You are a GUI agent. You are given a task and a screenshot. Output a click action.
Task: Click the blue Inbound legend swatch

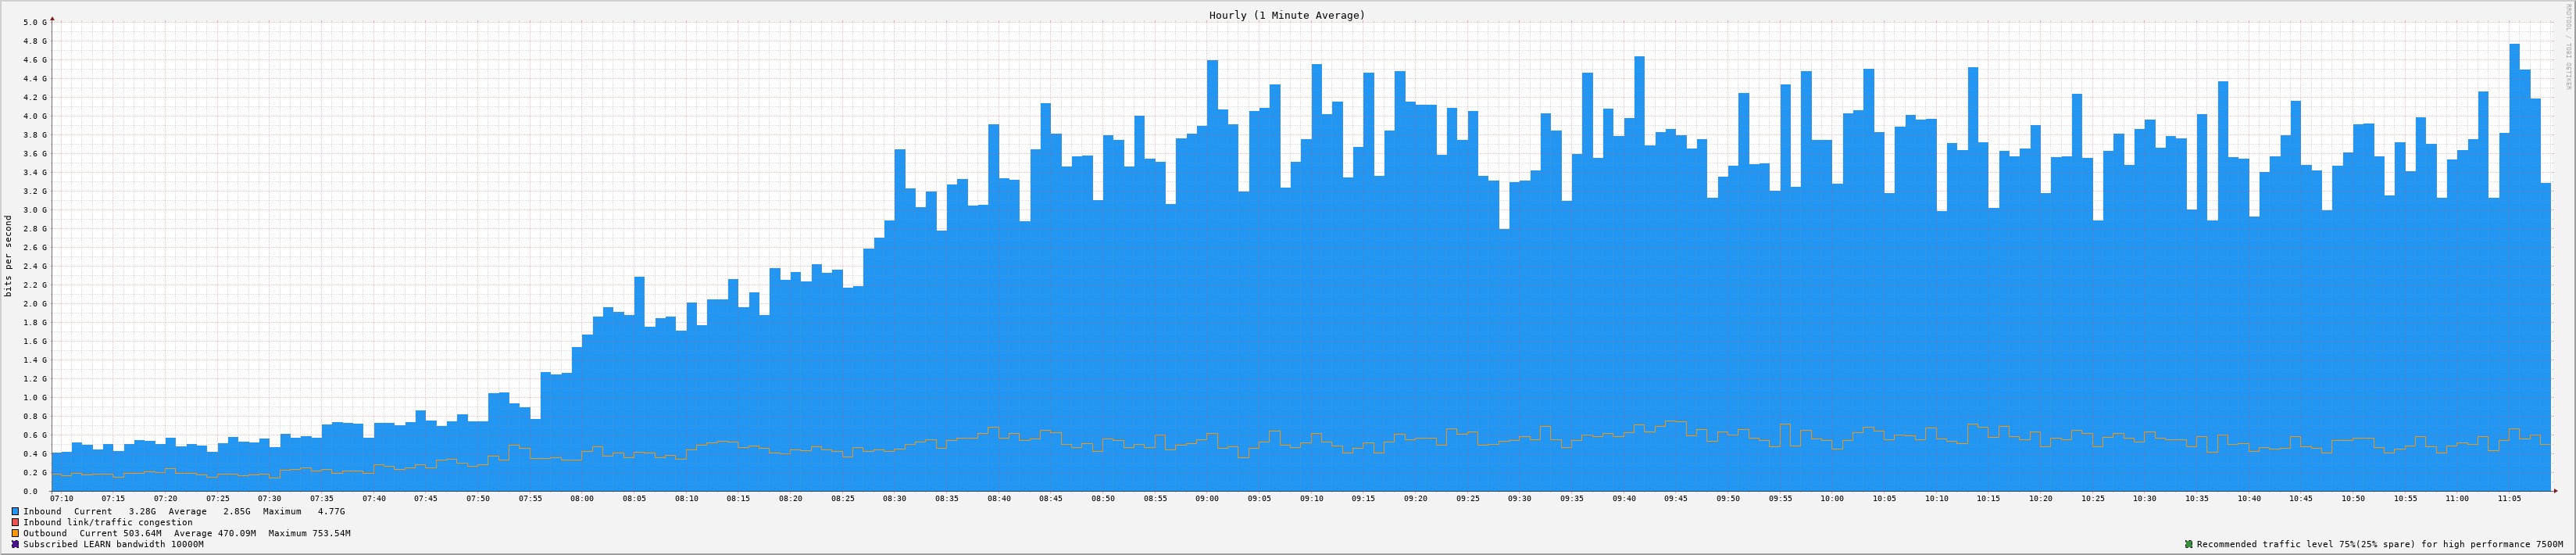(x=15, y=511)
